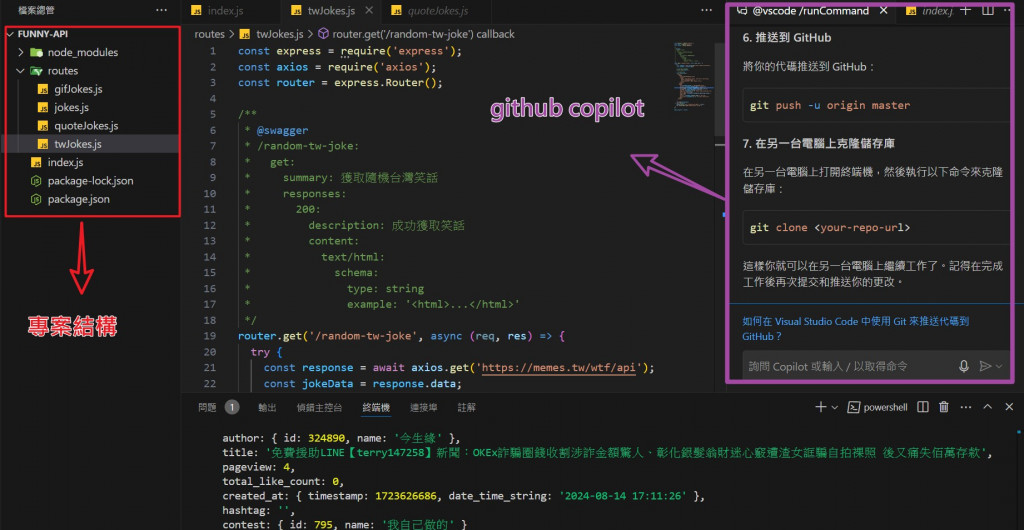Add a new chat with plus icon

click(967, 10)
